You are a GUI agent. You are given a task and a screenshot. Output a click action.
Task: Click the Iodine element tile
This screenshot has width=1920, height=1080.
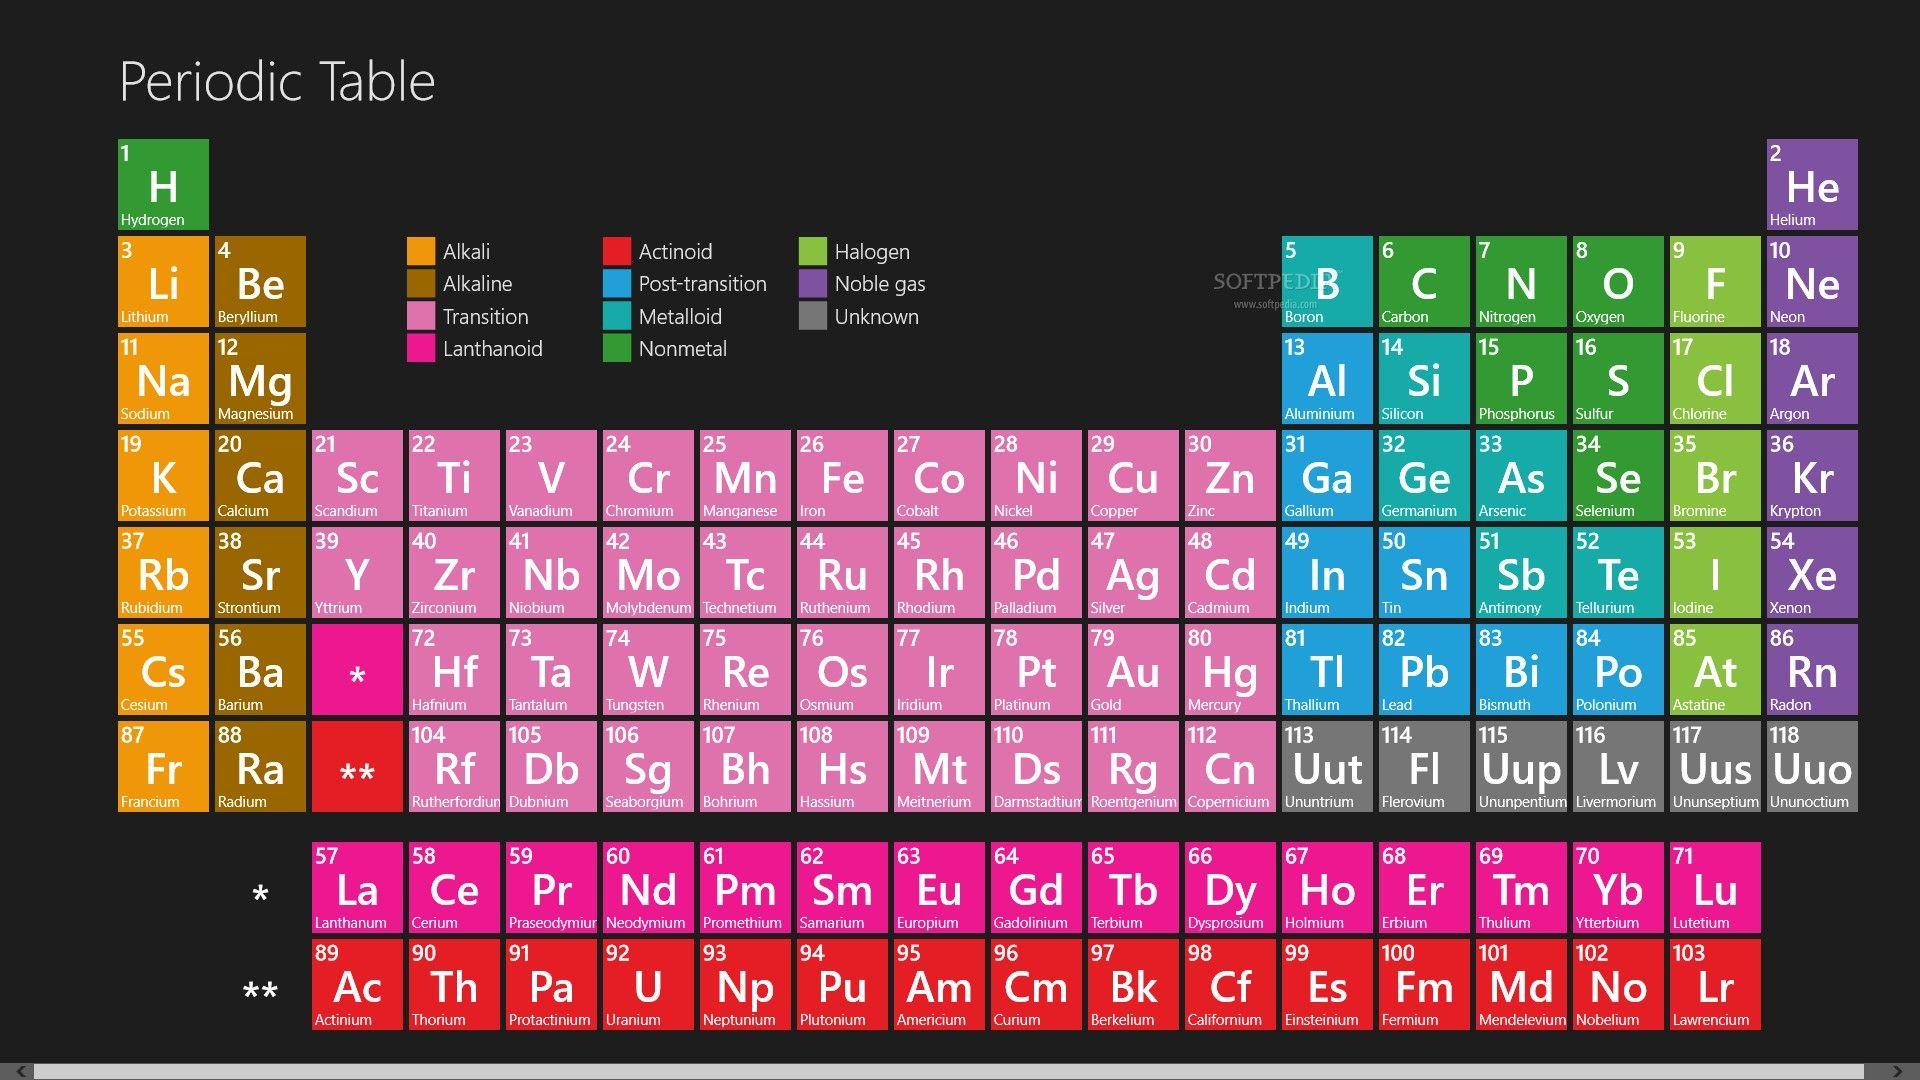[1715, 572]
